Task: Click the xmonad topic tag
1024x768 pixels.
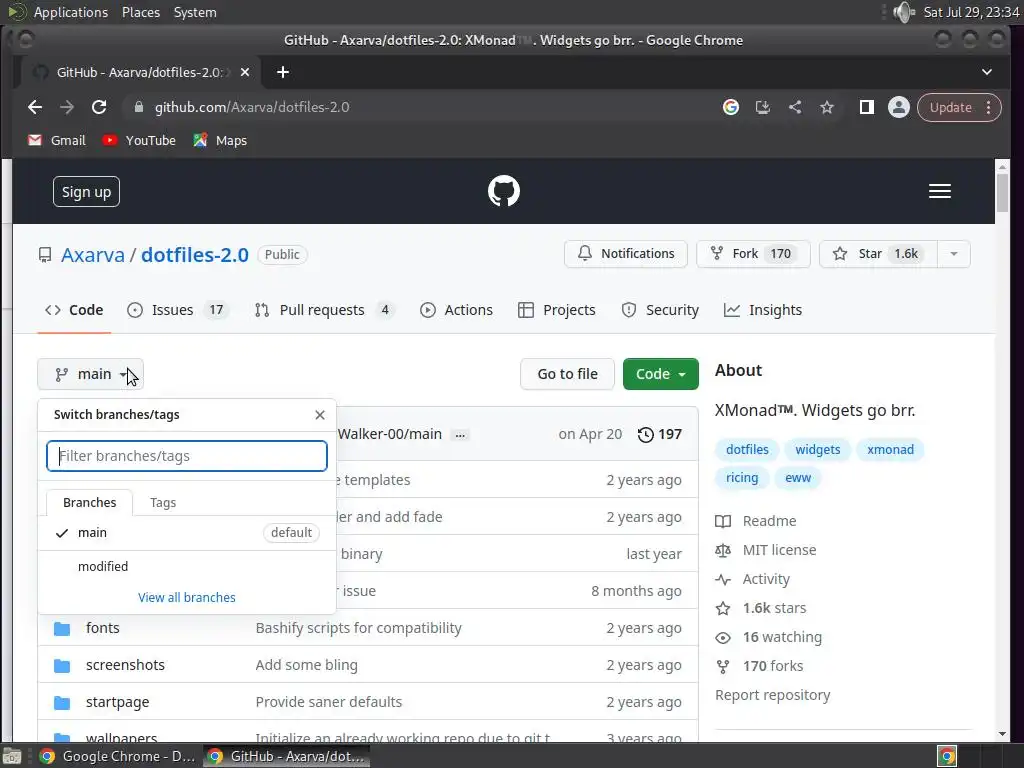Action: [890, 449]
